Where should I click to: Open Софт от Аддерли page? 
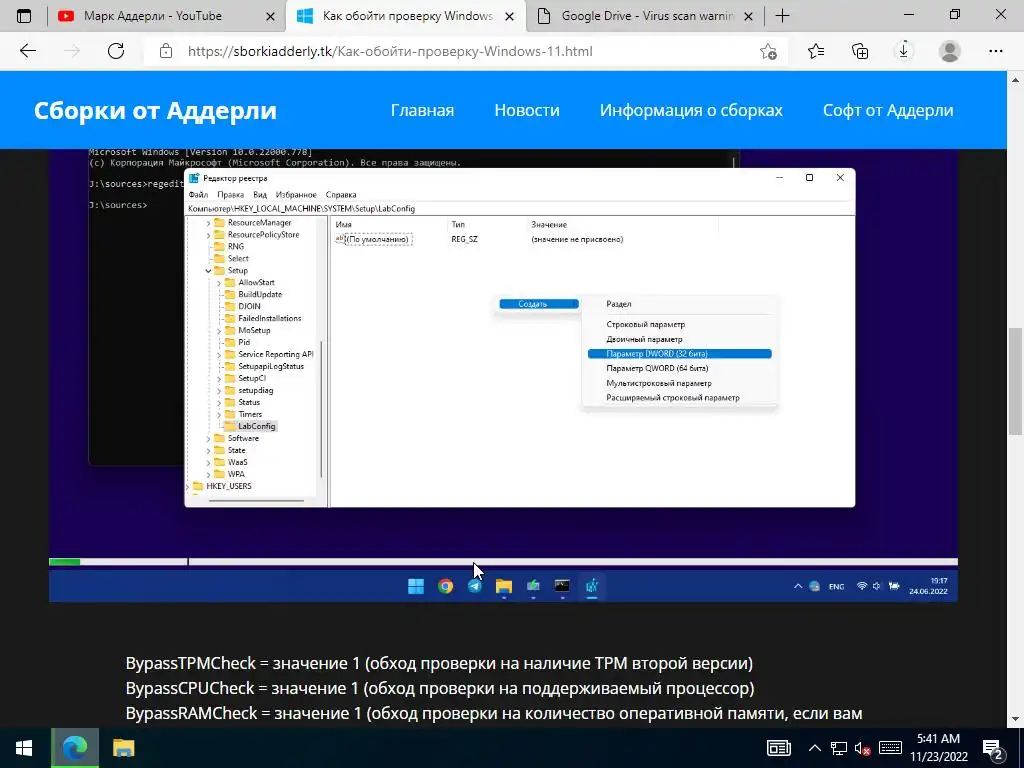(x=888, y=110)
